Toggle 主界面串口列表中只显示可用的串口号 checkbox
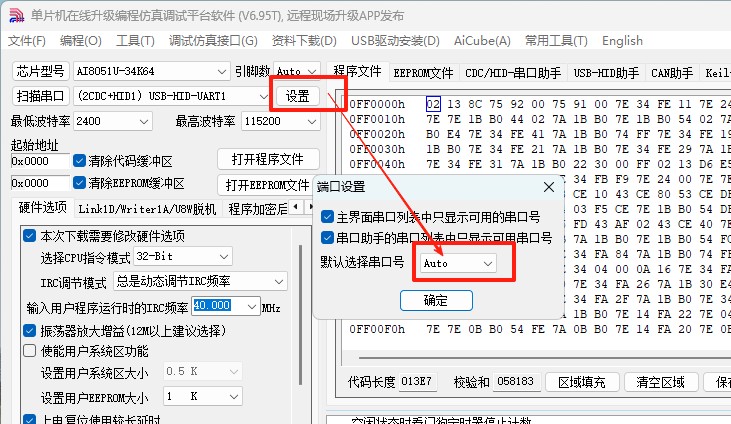This screenshot has width=731, height=424. pos(327,216)
